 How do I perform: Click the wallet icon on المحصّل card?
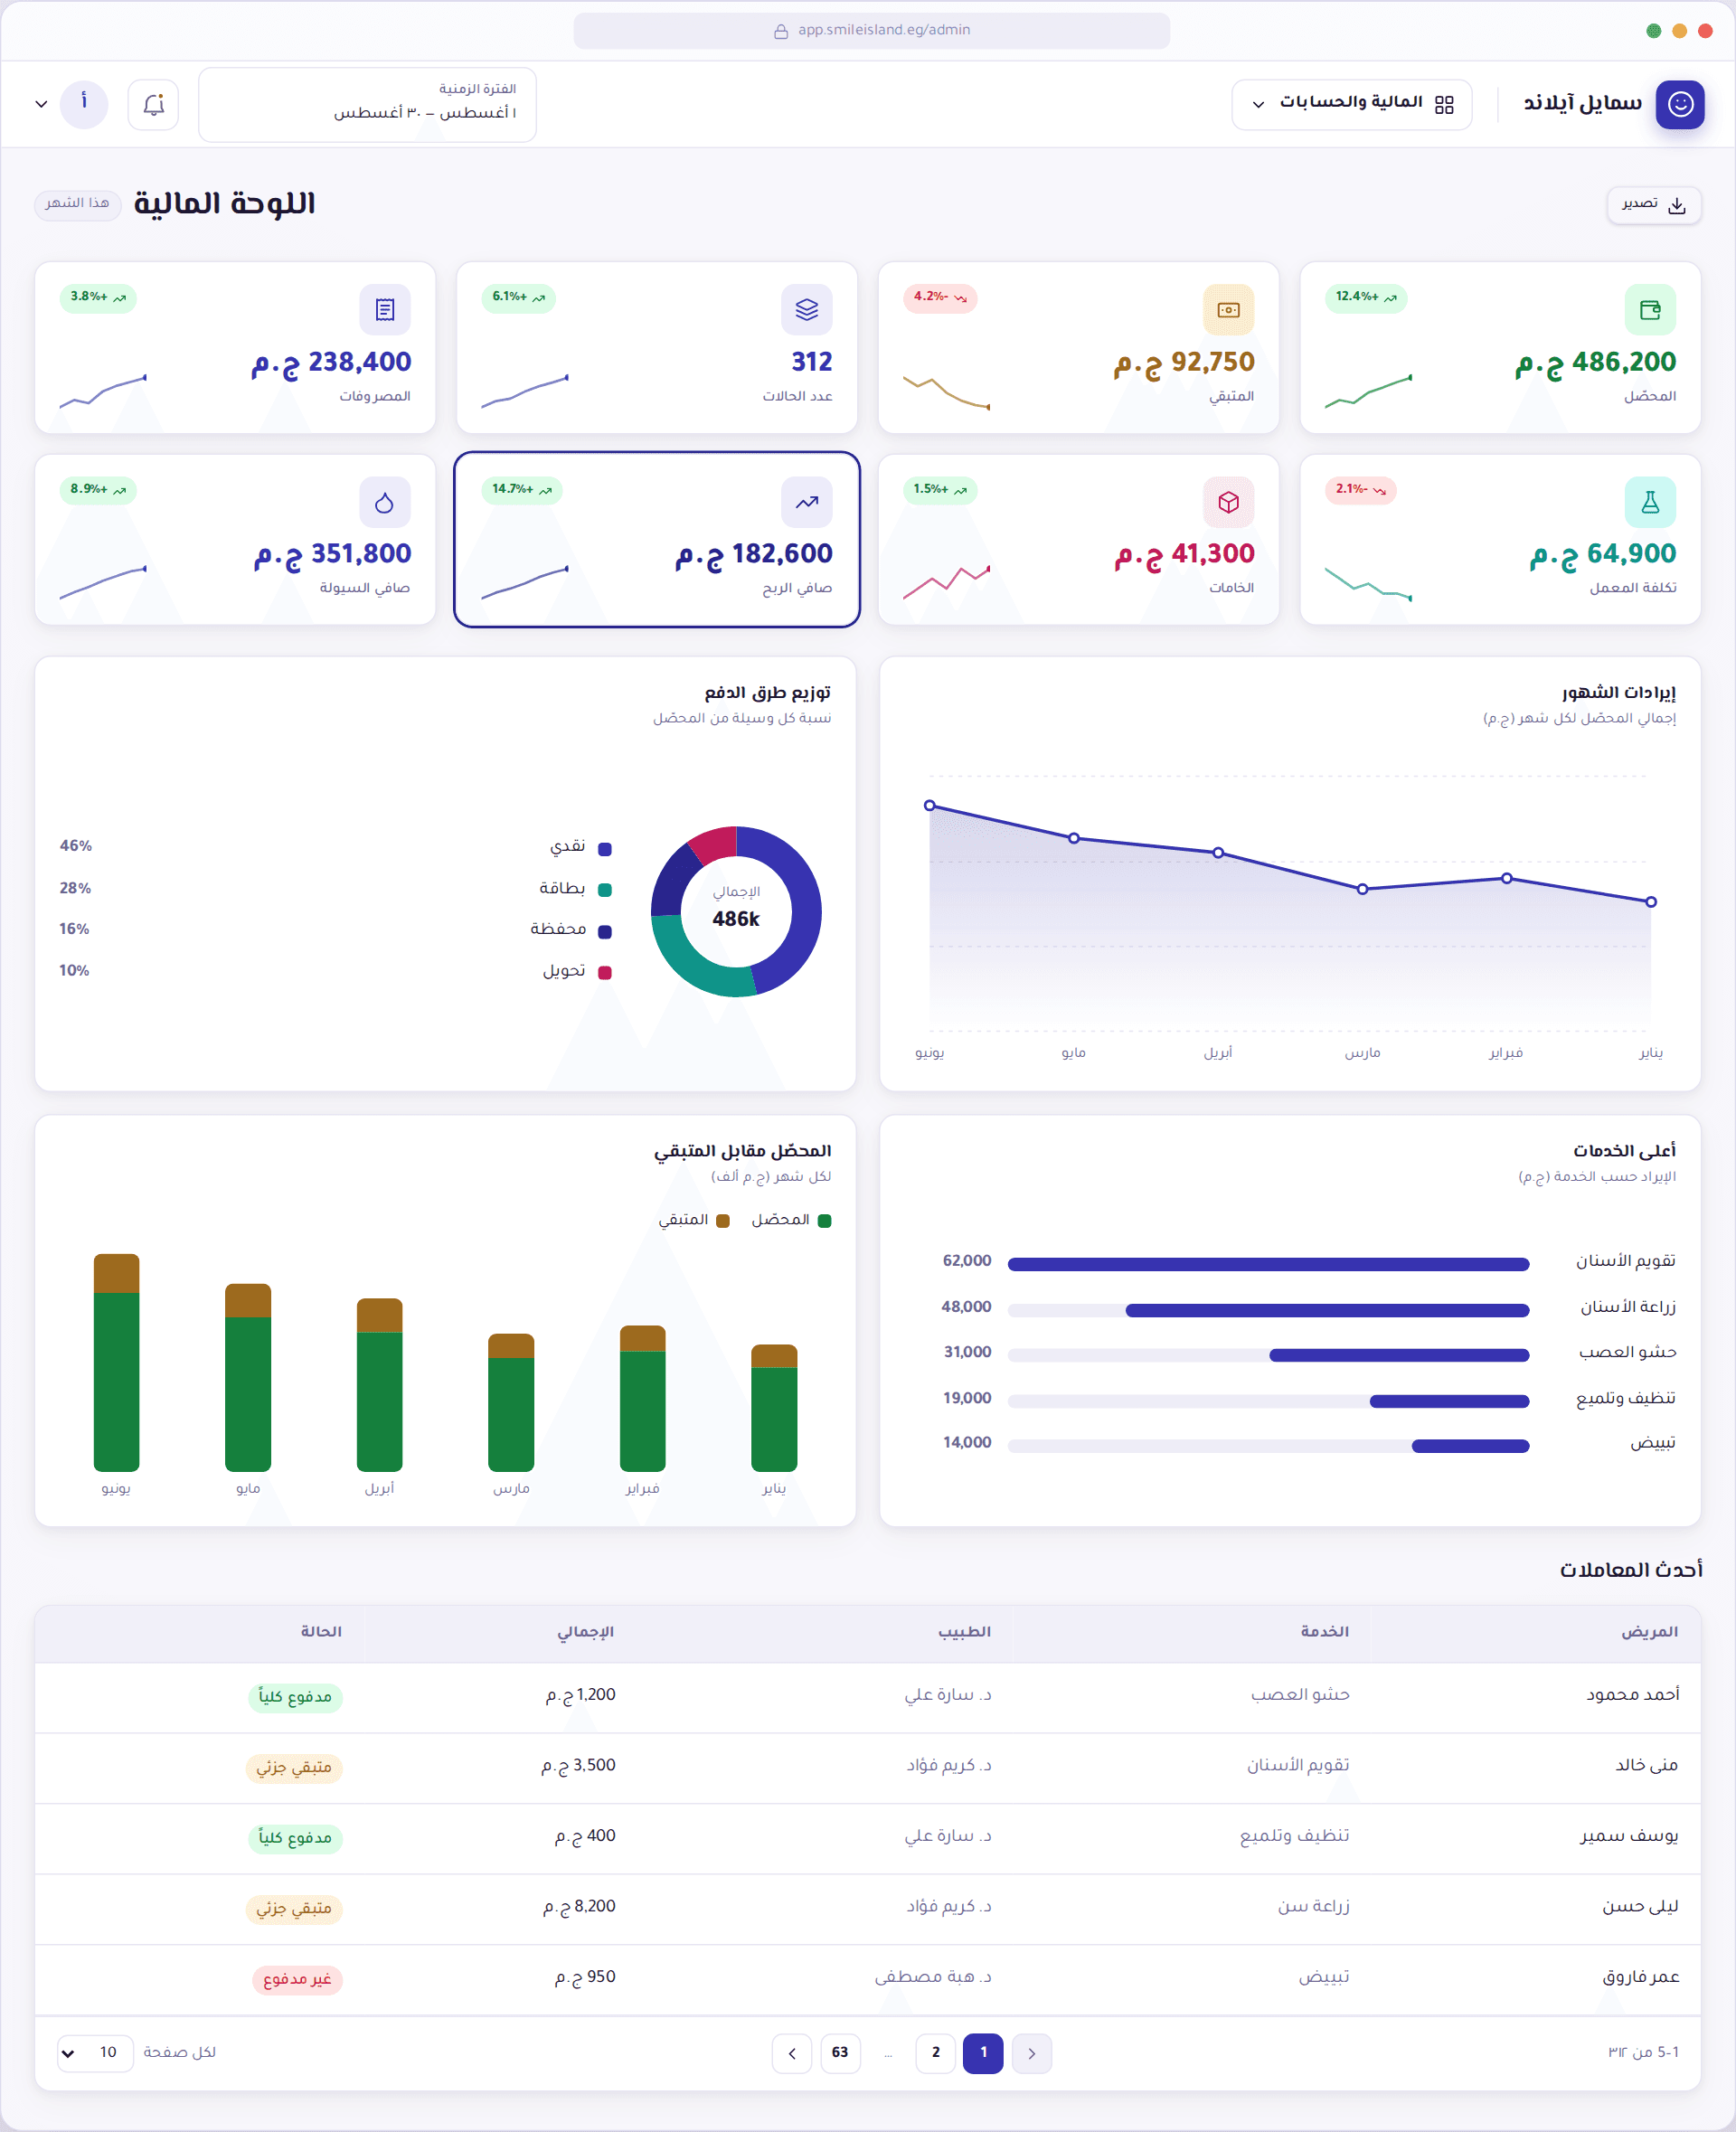(x=1650, y=310)
